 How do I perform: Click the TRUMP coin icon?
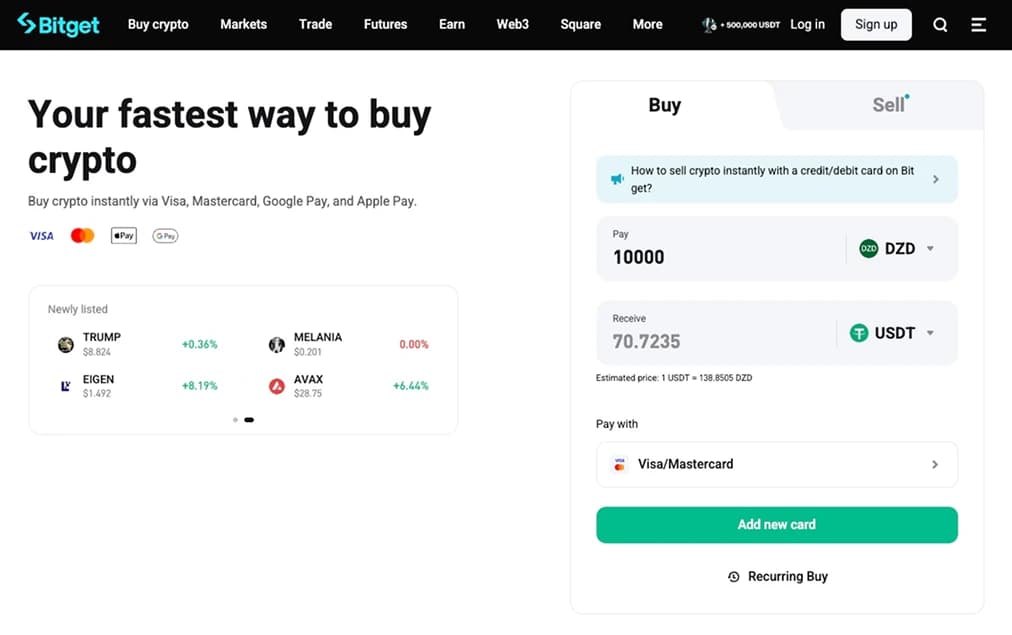click(66, 345)
